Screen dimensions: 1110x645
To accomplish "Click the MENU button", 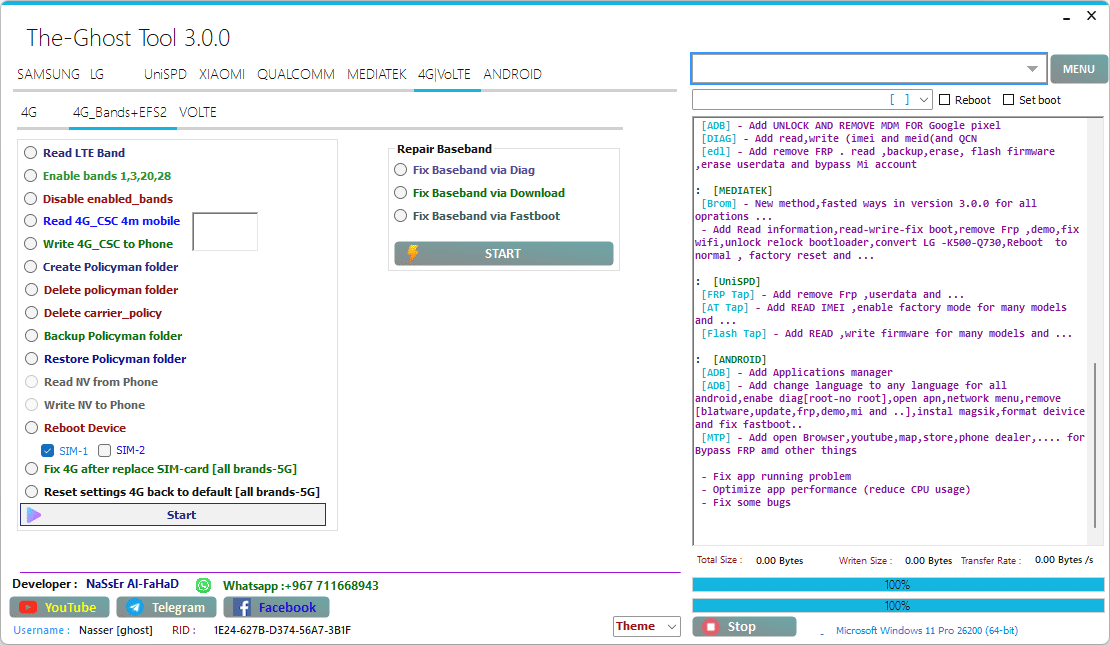I will point(1079,69).
